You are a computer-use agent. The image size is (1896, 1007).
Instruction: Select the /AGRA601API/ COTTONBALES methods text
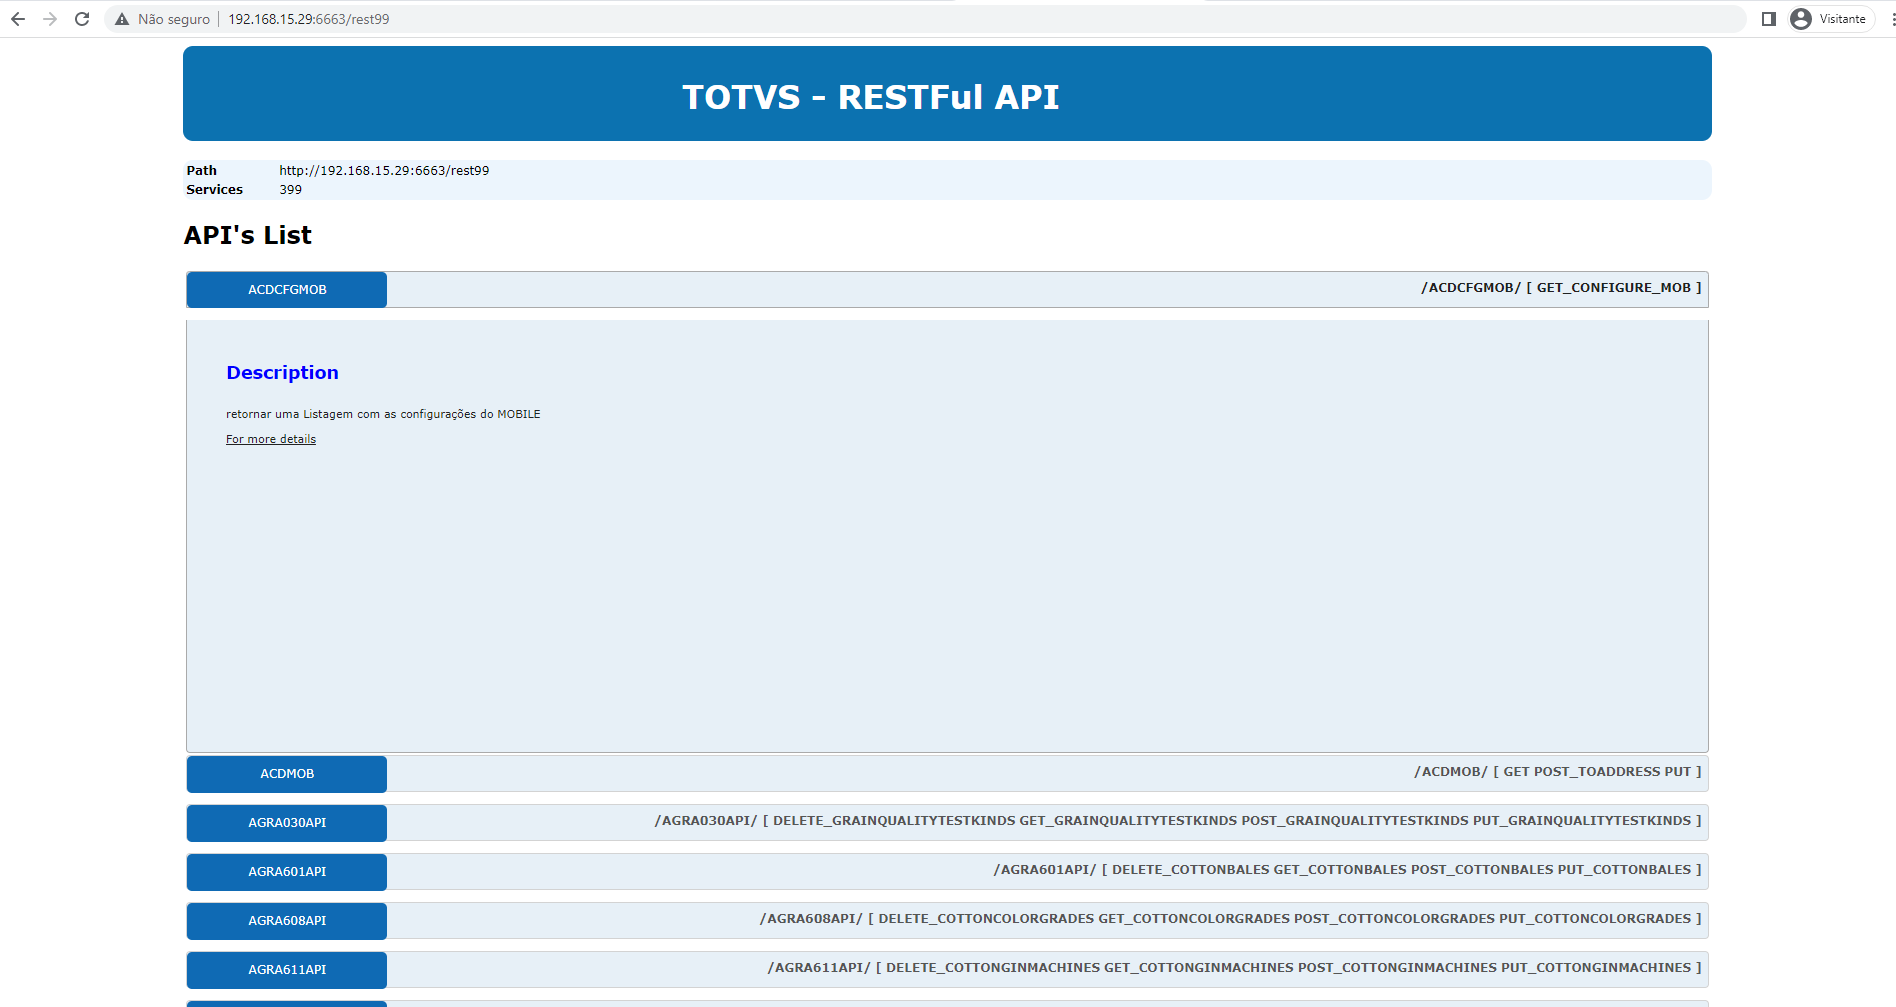(1348, 870)
